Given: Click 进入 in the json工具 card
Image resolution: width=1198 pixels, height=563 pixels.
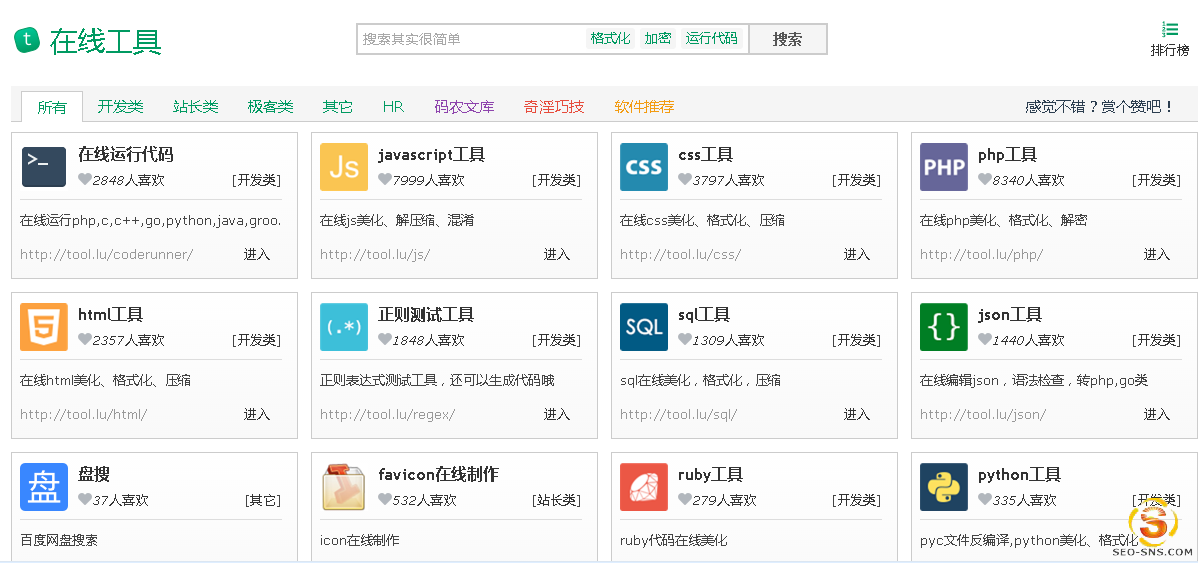Looking at the screenshot, I should pos(1157,414).
